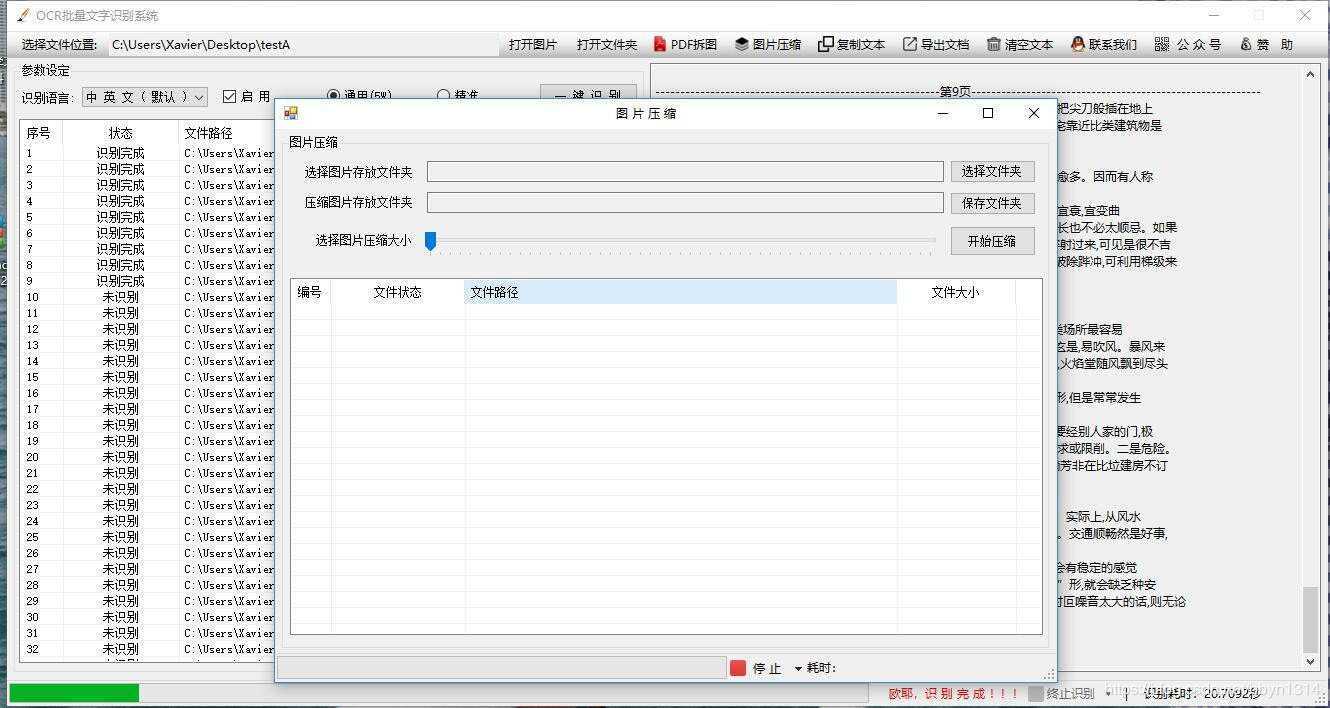This screenshot has height=708, width=1330.
Task: Select the 通用(5X) recognition mode
Action: (x=334, y=95)
